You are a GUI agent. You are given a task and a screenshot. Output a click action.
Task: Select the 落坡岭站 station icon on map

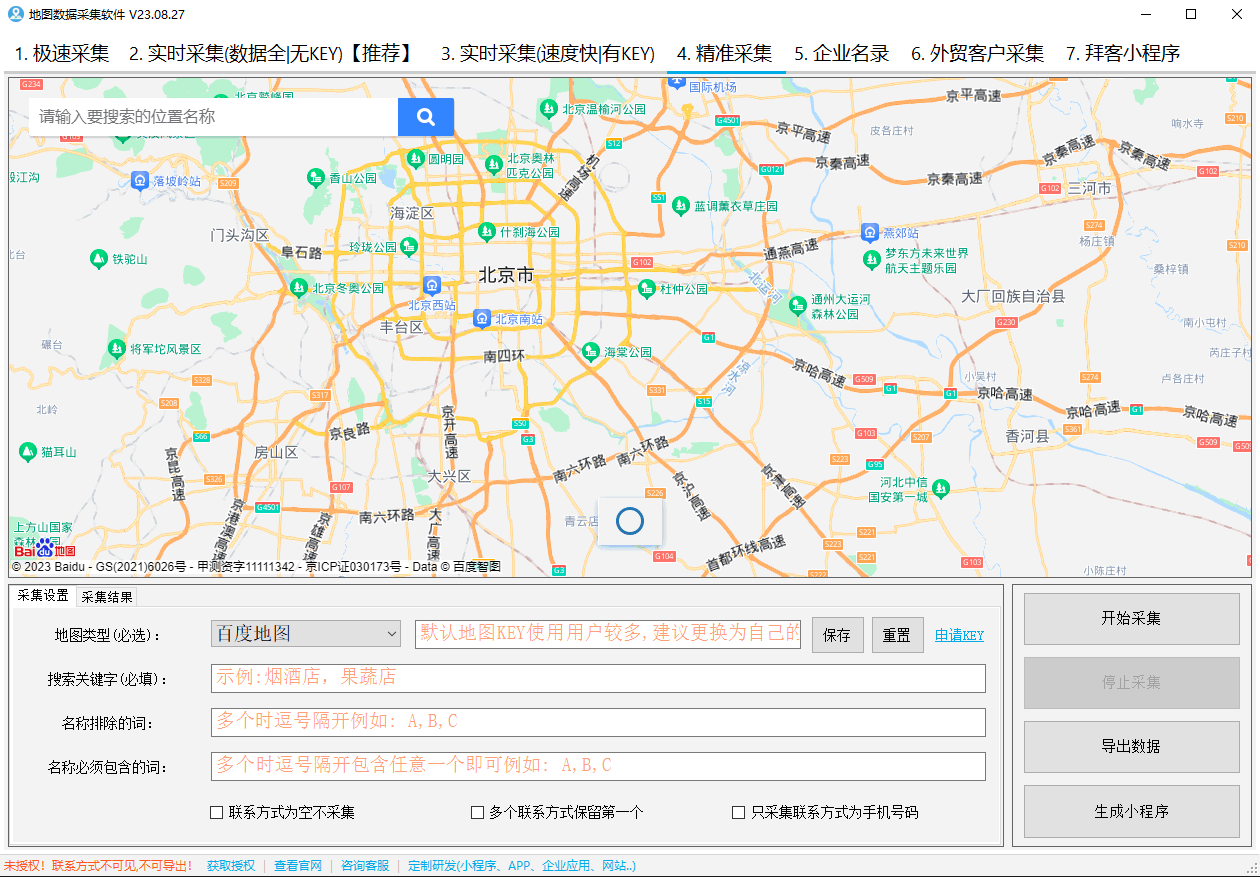coord(140,181)
